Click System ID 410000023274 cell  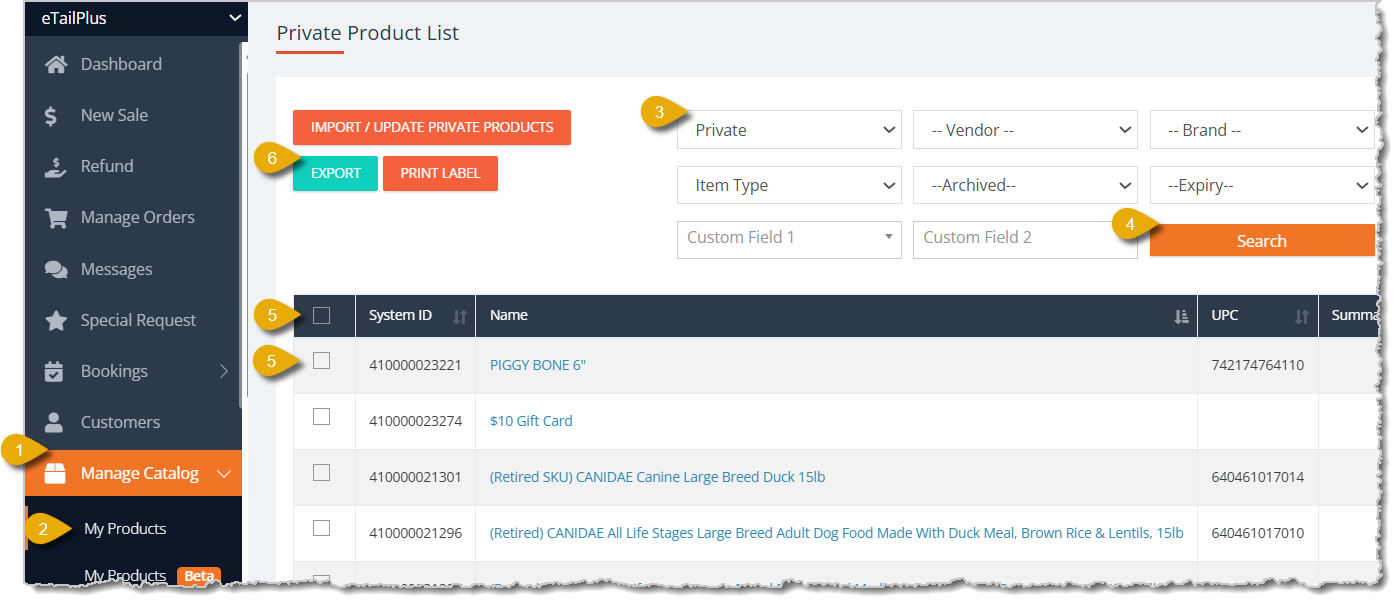click(x=415, y=421)
